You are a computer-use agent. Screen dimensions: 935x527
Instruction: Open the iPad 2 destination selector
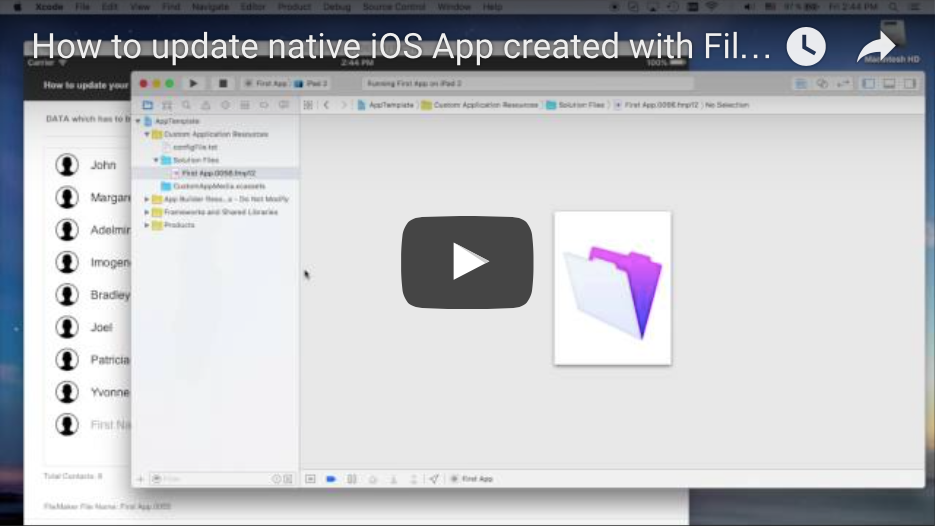tap(311, 83)
